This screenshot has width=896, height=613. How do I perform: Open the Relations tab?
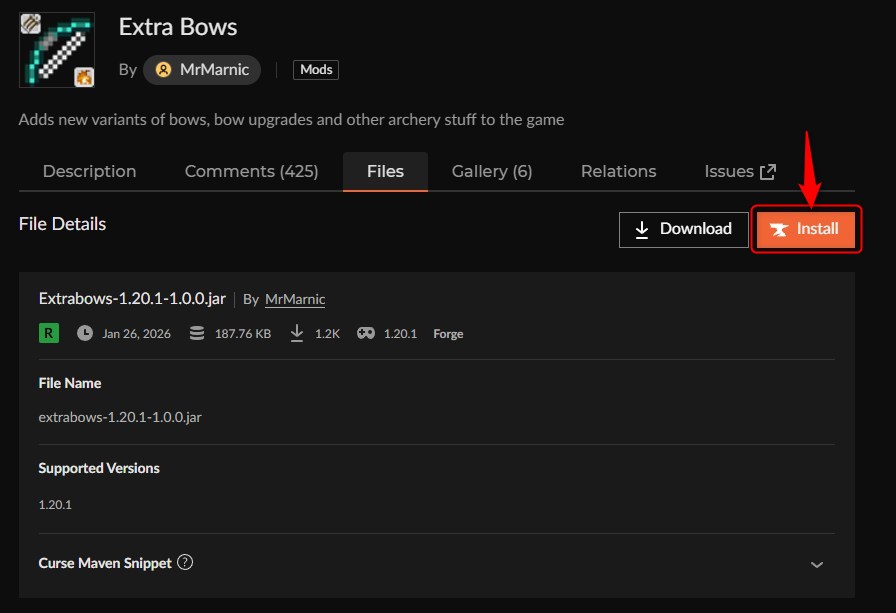(x=618, y=171)
